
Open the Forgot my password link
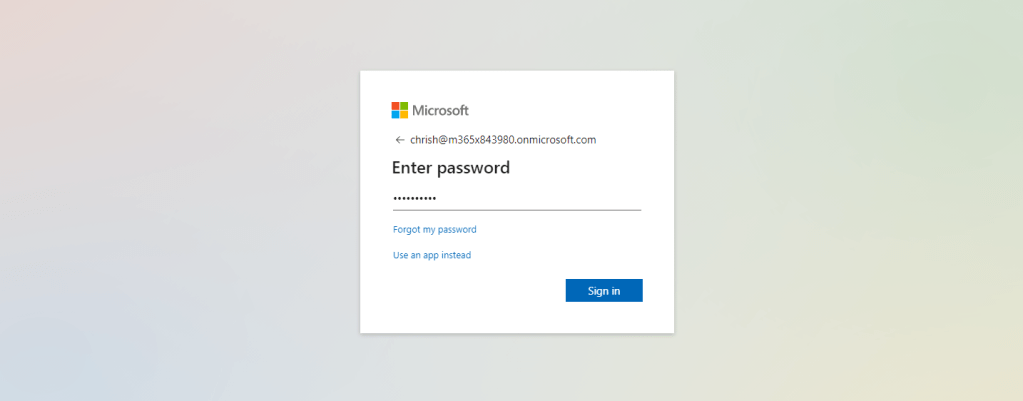pyautogui.click(x=435, y=229)
